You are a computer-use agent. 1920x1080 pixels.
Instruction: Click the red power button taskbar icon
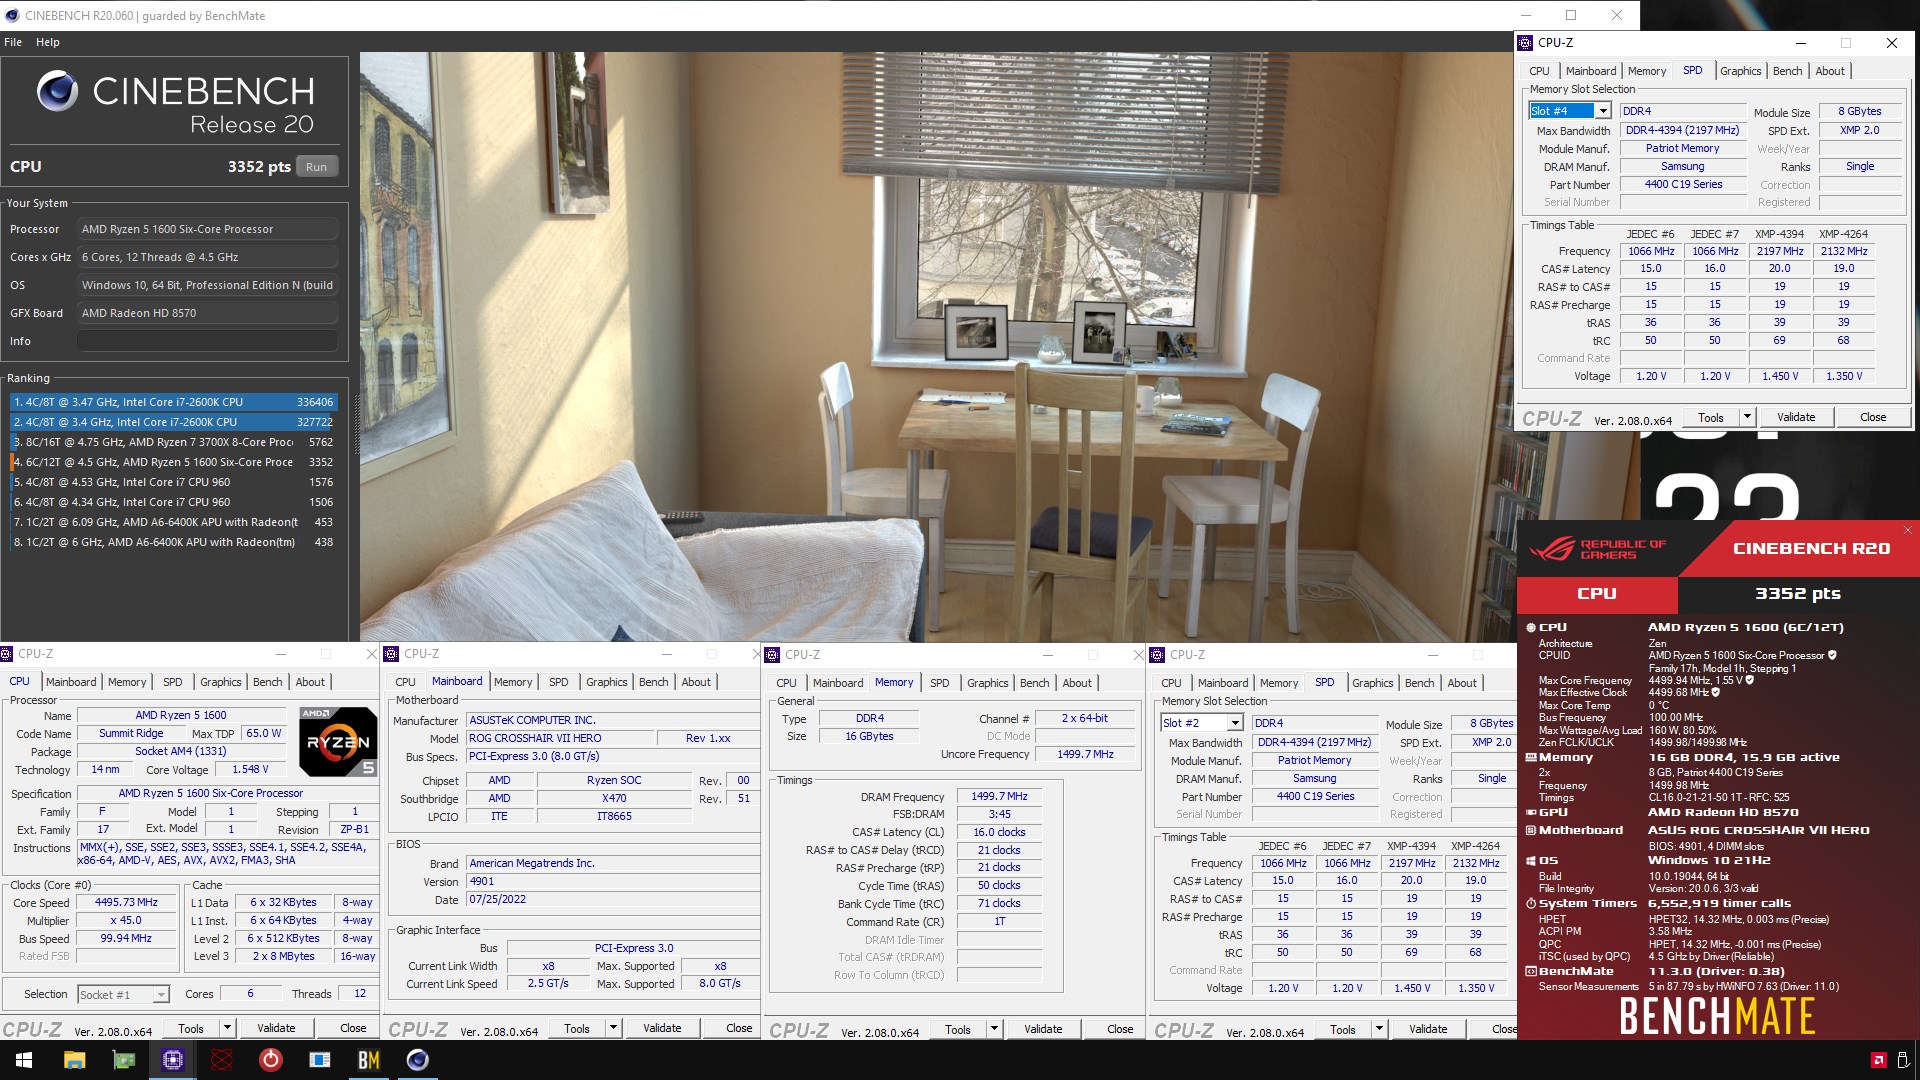click(271, 1060)
